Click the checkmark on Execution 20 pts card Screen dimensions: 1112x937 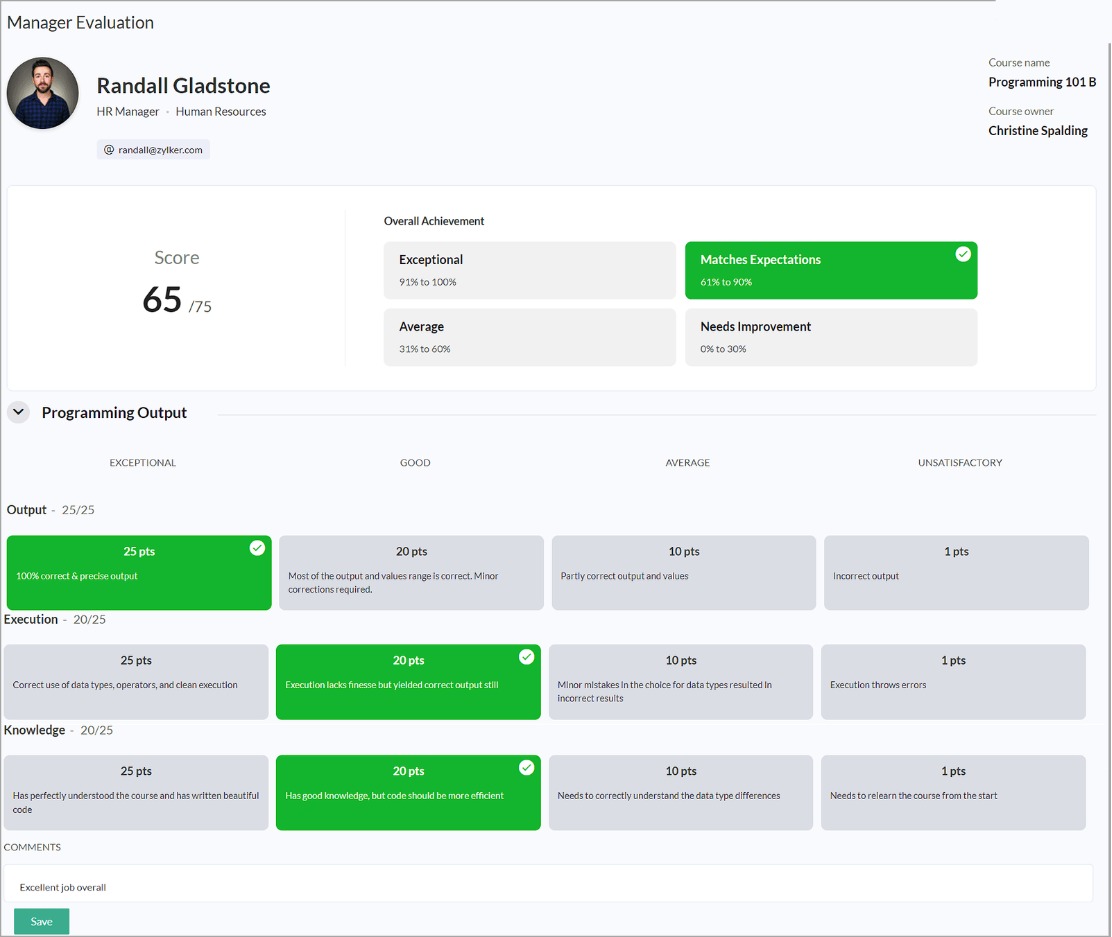pyautogui.click(x=527, y=657)
